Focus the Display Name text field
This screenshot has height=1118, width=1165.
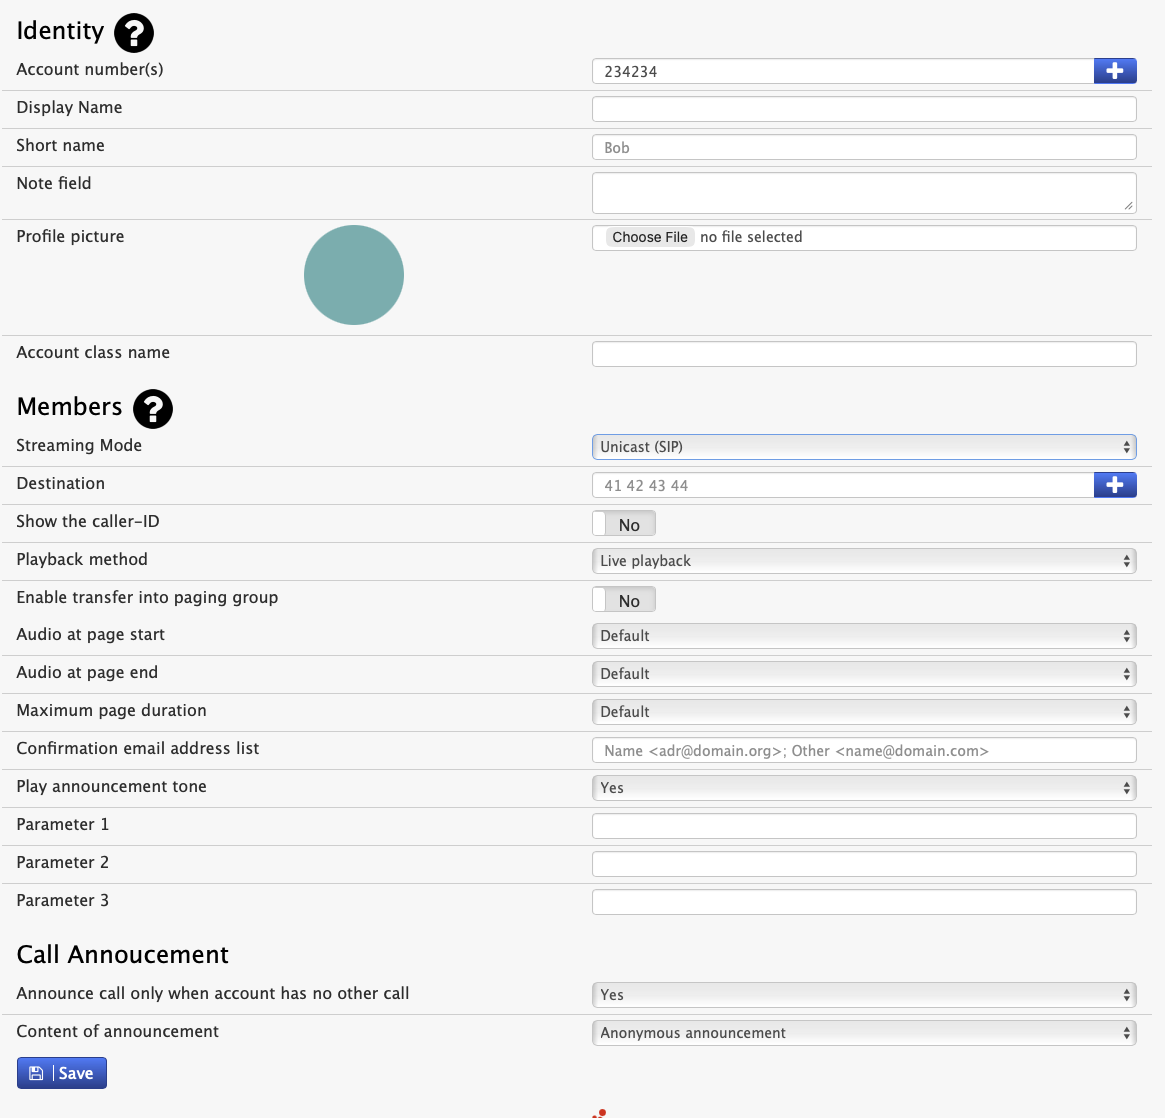[864, 109]
